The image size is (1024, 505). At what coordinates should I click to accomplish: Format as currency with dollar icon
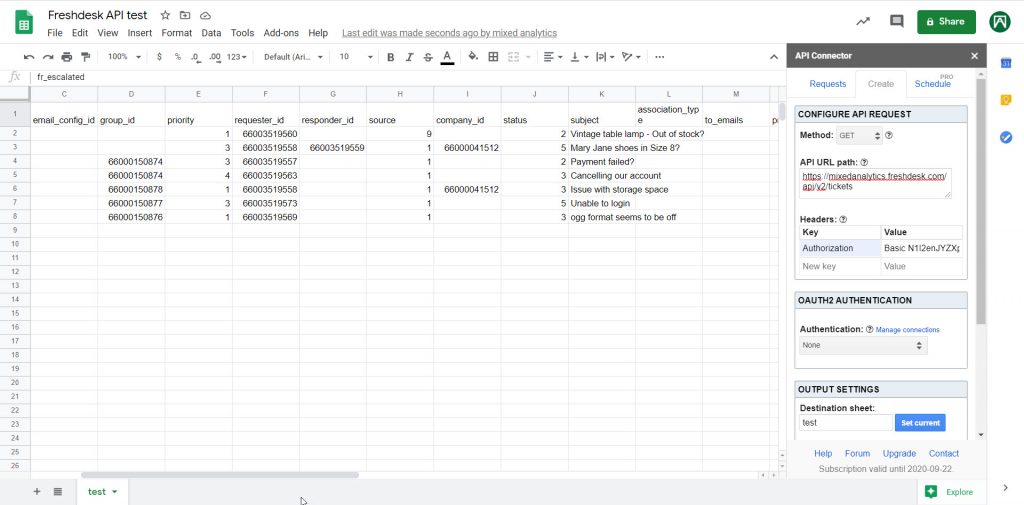(159, 57)
